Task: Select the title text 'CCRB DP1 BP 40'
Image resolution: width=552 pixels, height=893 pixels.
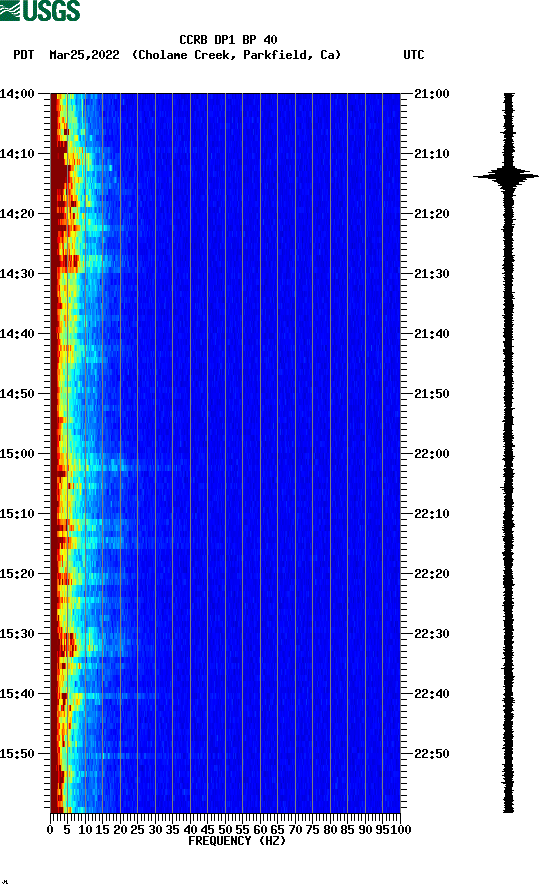Action: (x=228, y=40)
